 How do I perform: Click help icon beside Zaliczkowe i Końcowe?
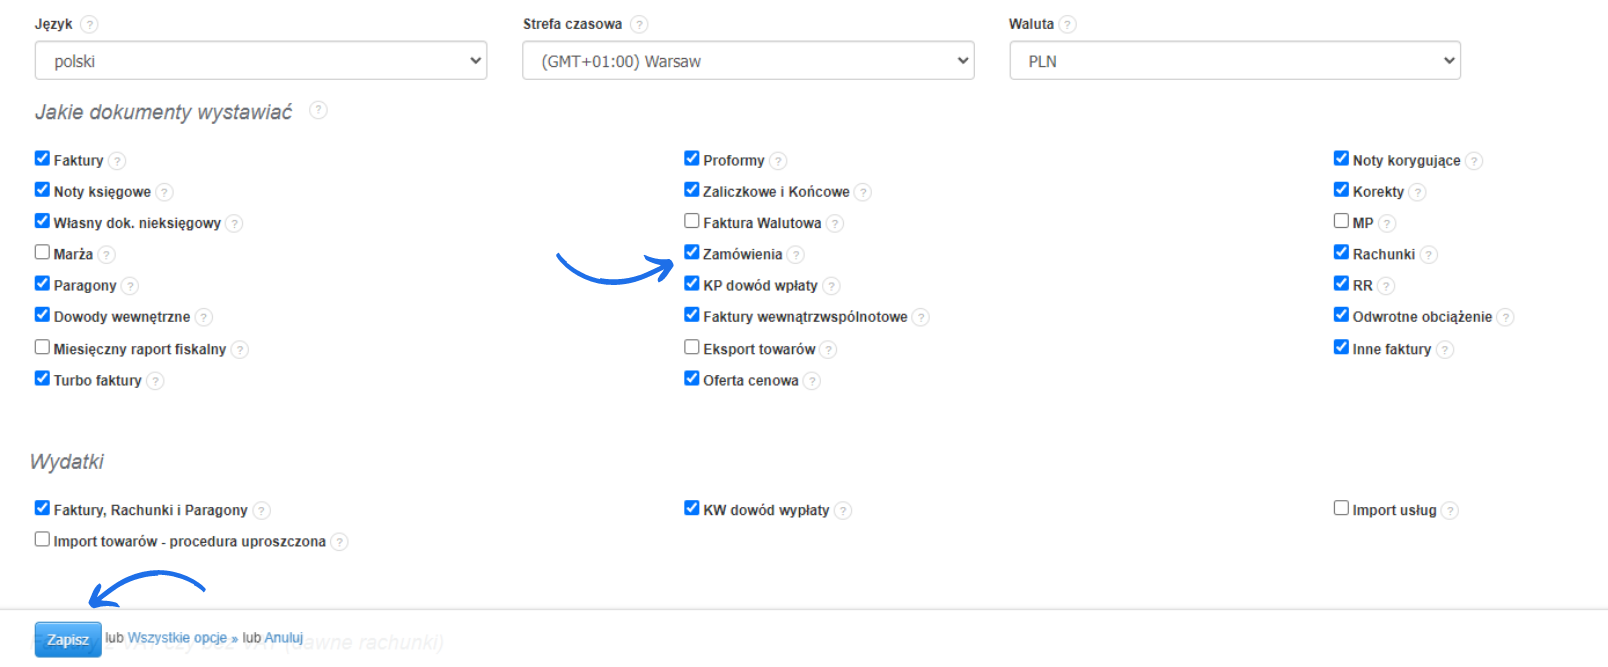pos(863,192)
